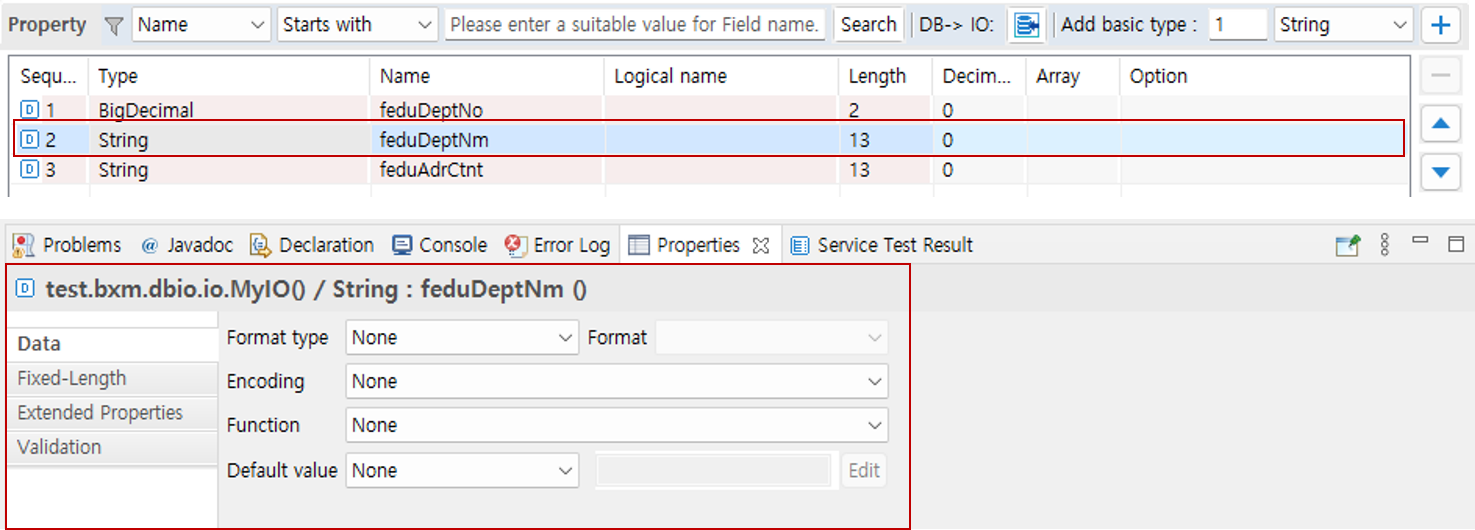Viewport: 1475px width, 530px height.
Task: Click the DB-> IO import icon
Action: pyautogui.click(x=1026, y=25)
